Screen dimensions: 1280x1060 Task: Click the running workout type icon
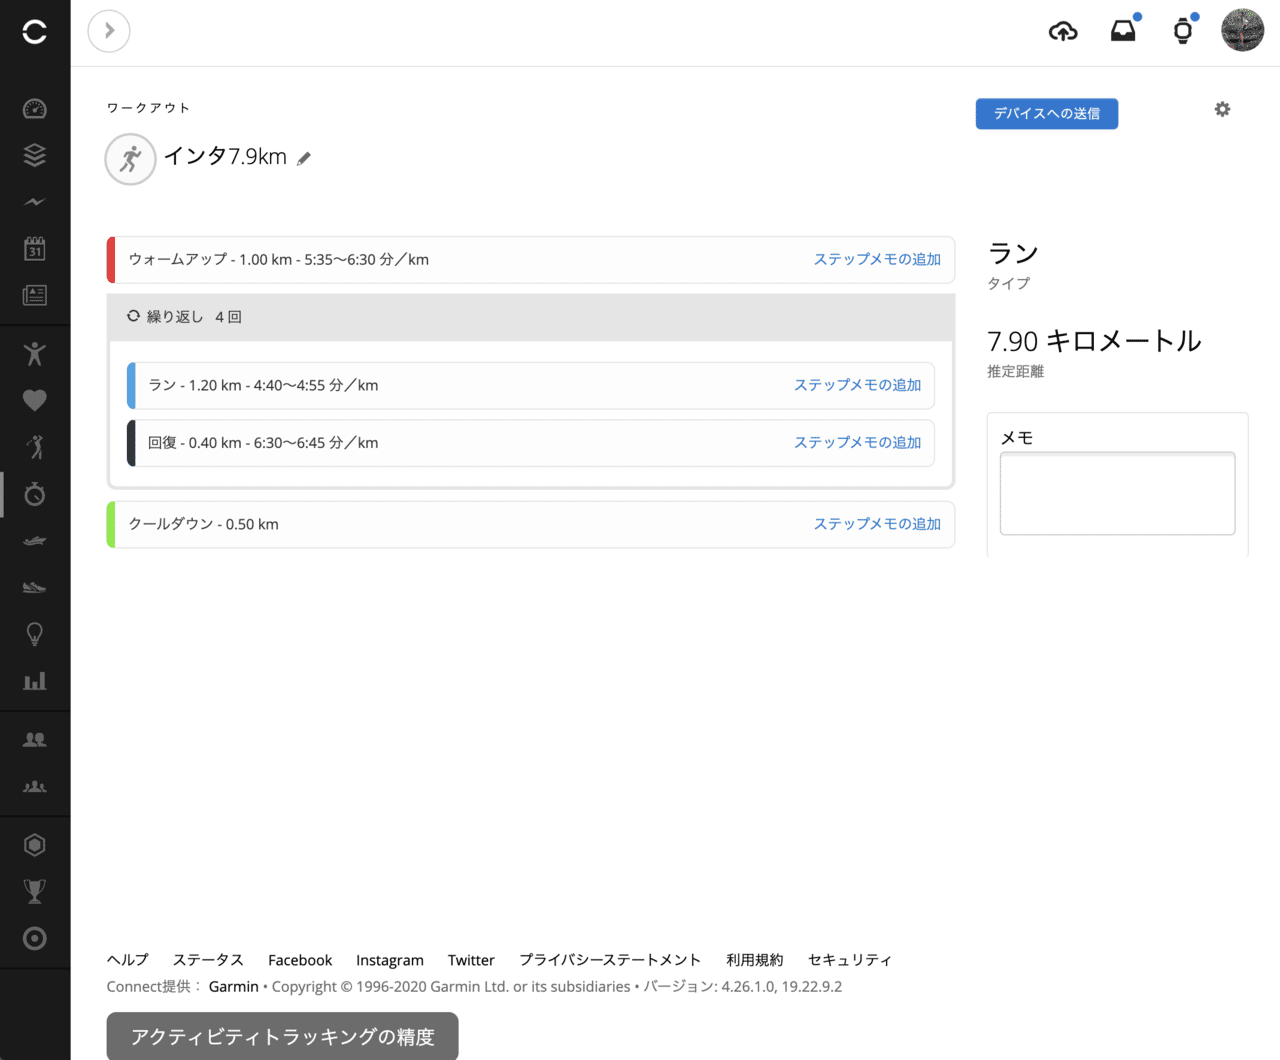[131, 159]
